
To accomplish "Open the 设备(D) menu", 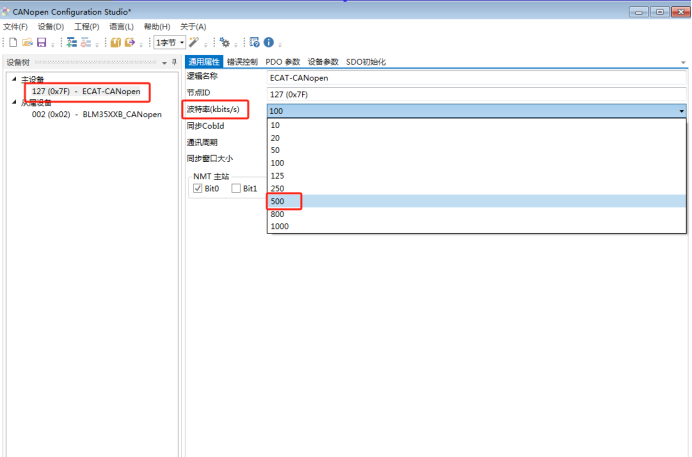I will pyautogui.click(x=51, y=26).
